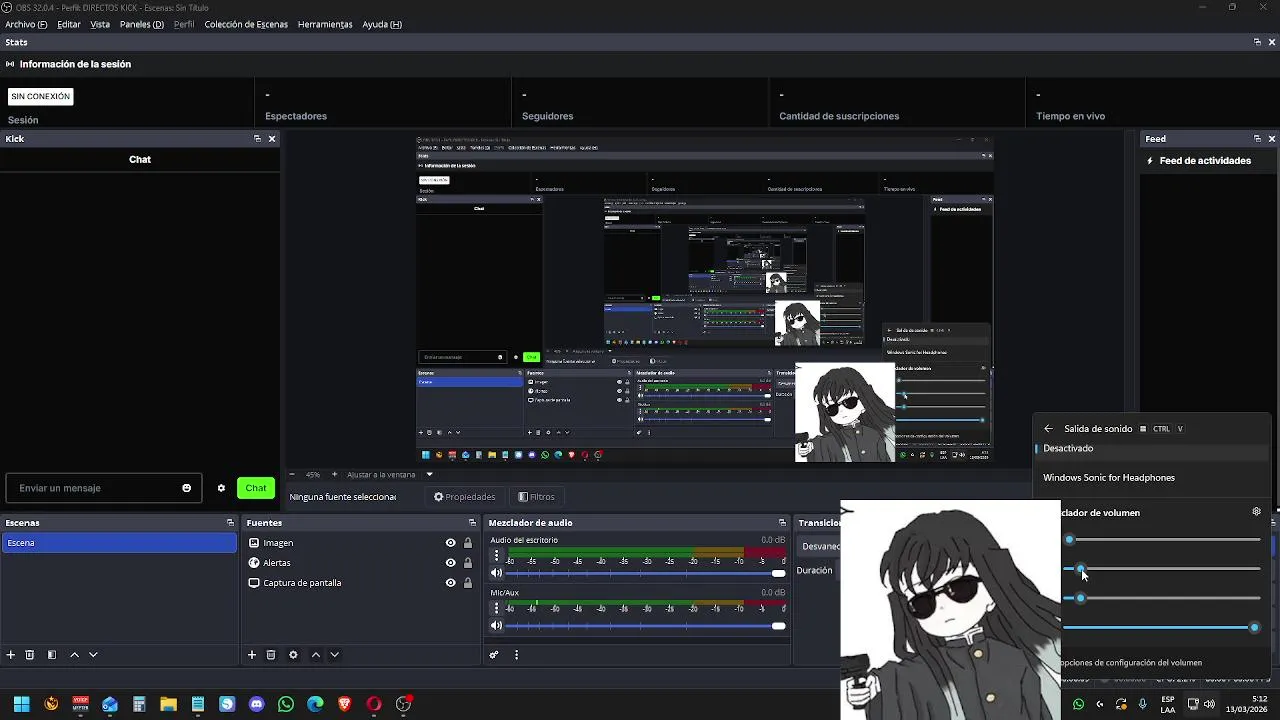Viewport: 1280px width, 720px height.
Task: Open audio mixer three-dot menu
Action: (516, 655)
